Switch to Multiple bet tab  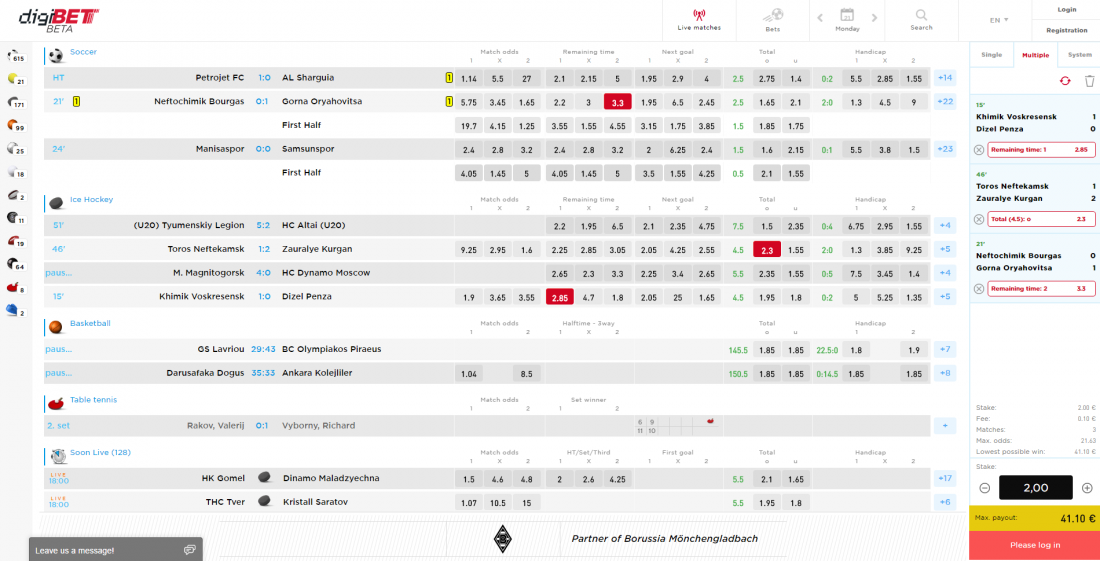click(1035, 55)
